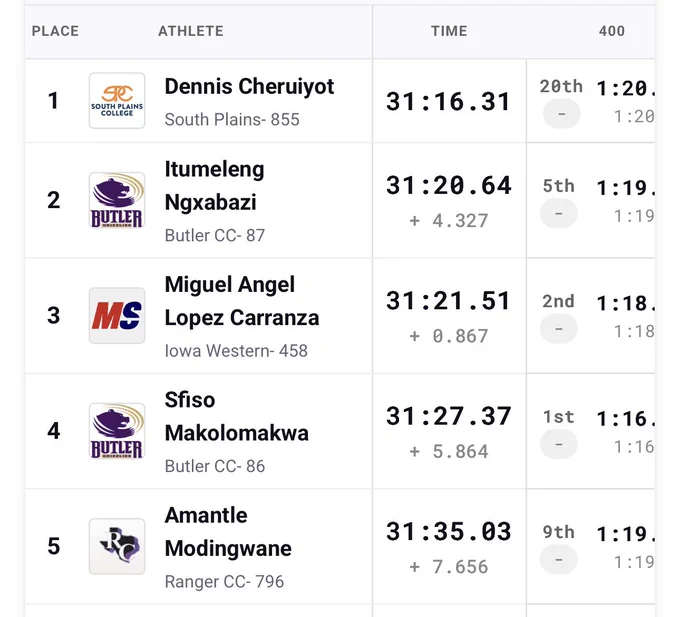The image size is (680, 617).
Task: Select the 400 split column header
Action: (x=611, y=31)
